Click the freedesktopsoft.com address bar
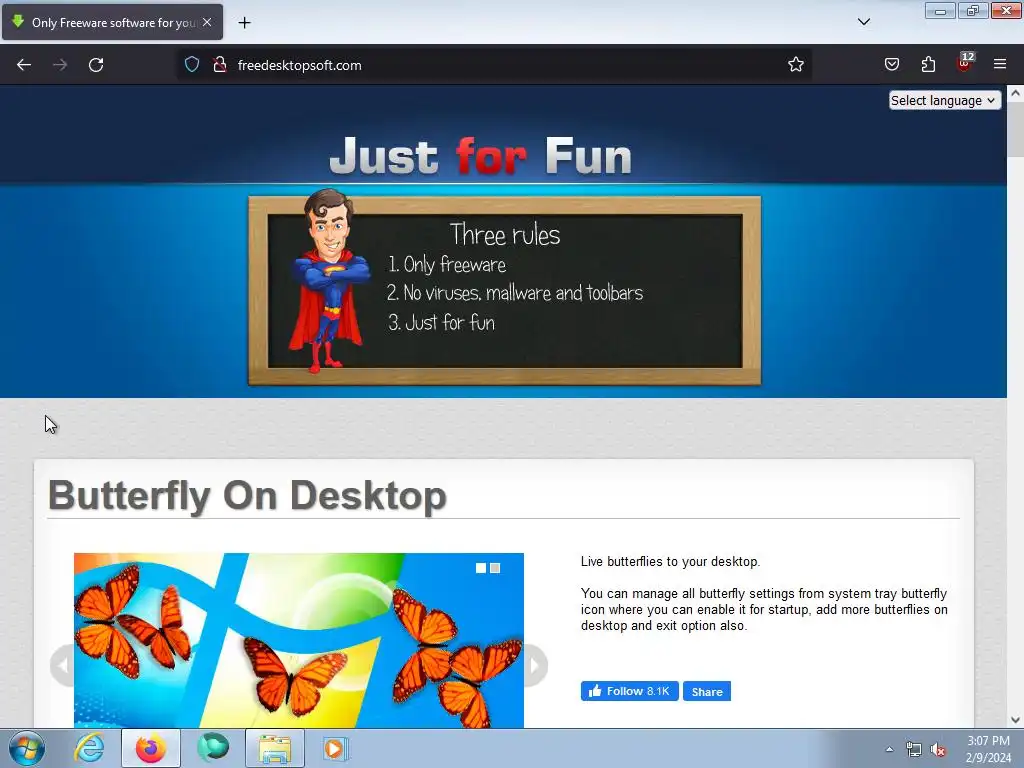 (x=496, y=65)
